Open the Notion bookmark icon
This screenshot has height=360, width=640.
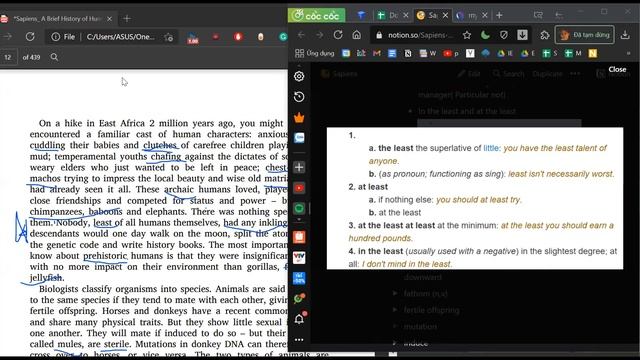tap(408, 53)
